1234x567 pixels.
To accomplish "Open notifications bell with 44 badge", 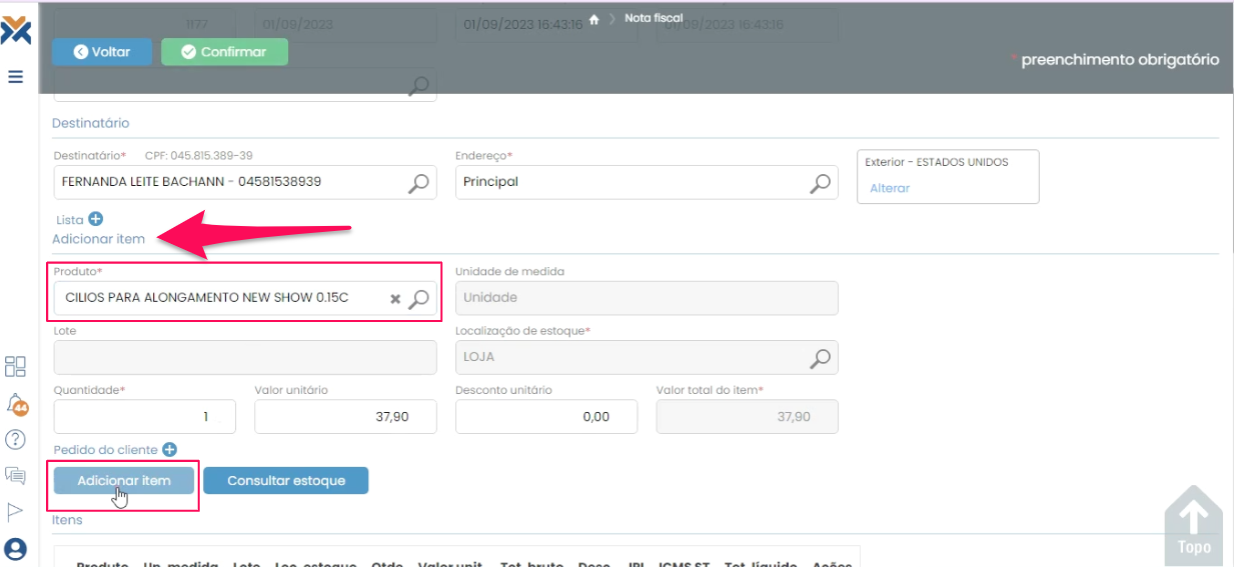I will click(15, 403).
